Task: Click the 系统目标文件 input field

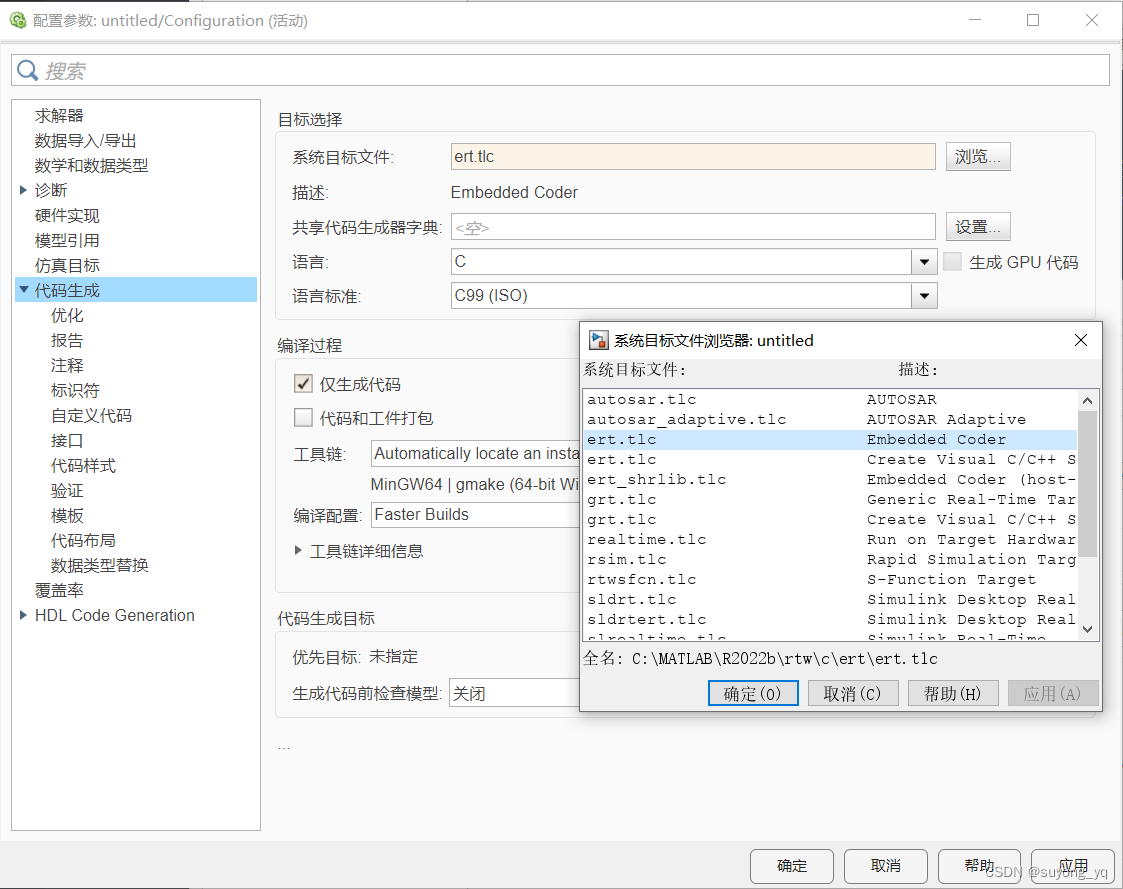Action: (693, 156)
